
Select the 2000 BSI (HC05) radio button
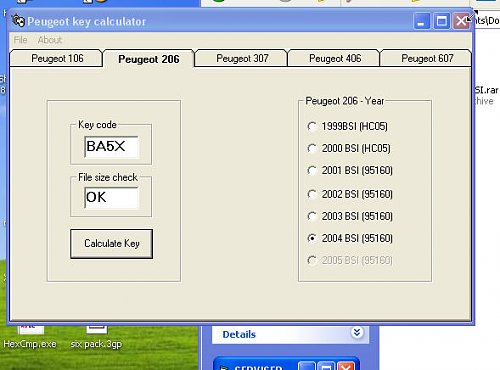point(312,148)
